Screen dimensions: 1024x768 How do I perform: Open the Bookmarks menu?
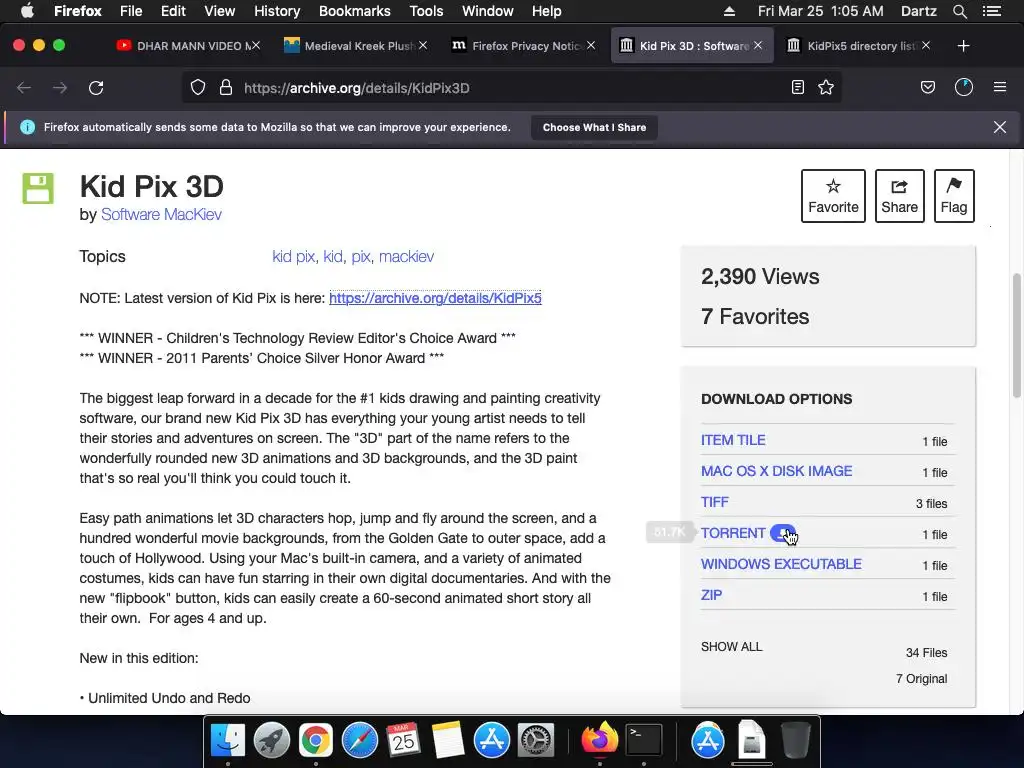355,11
